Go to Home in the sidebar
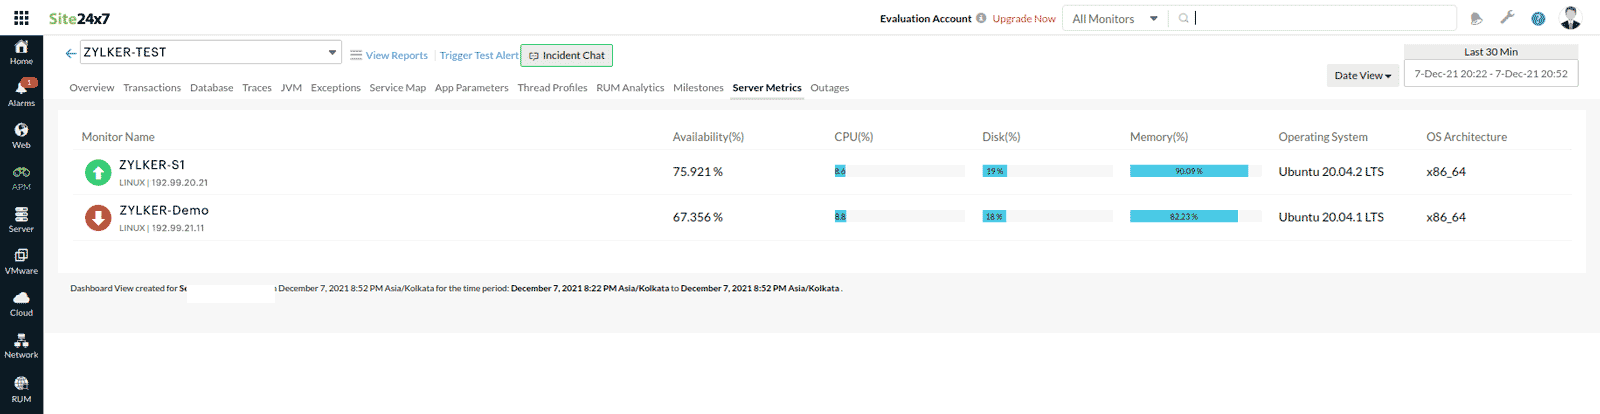 [21, 52]
